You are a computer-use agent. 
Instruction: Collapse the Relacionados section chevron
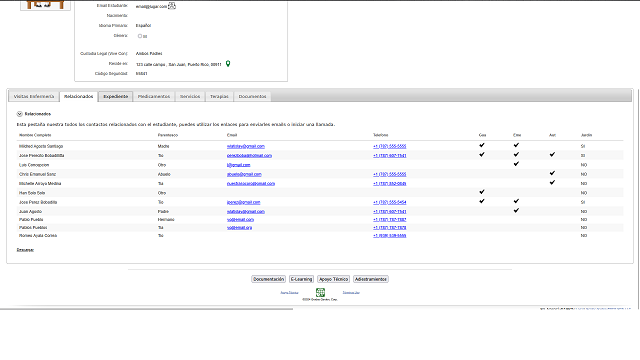click(x=19, y=114)
